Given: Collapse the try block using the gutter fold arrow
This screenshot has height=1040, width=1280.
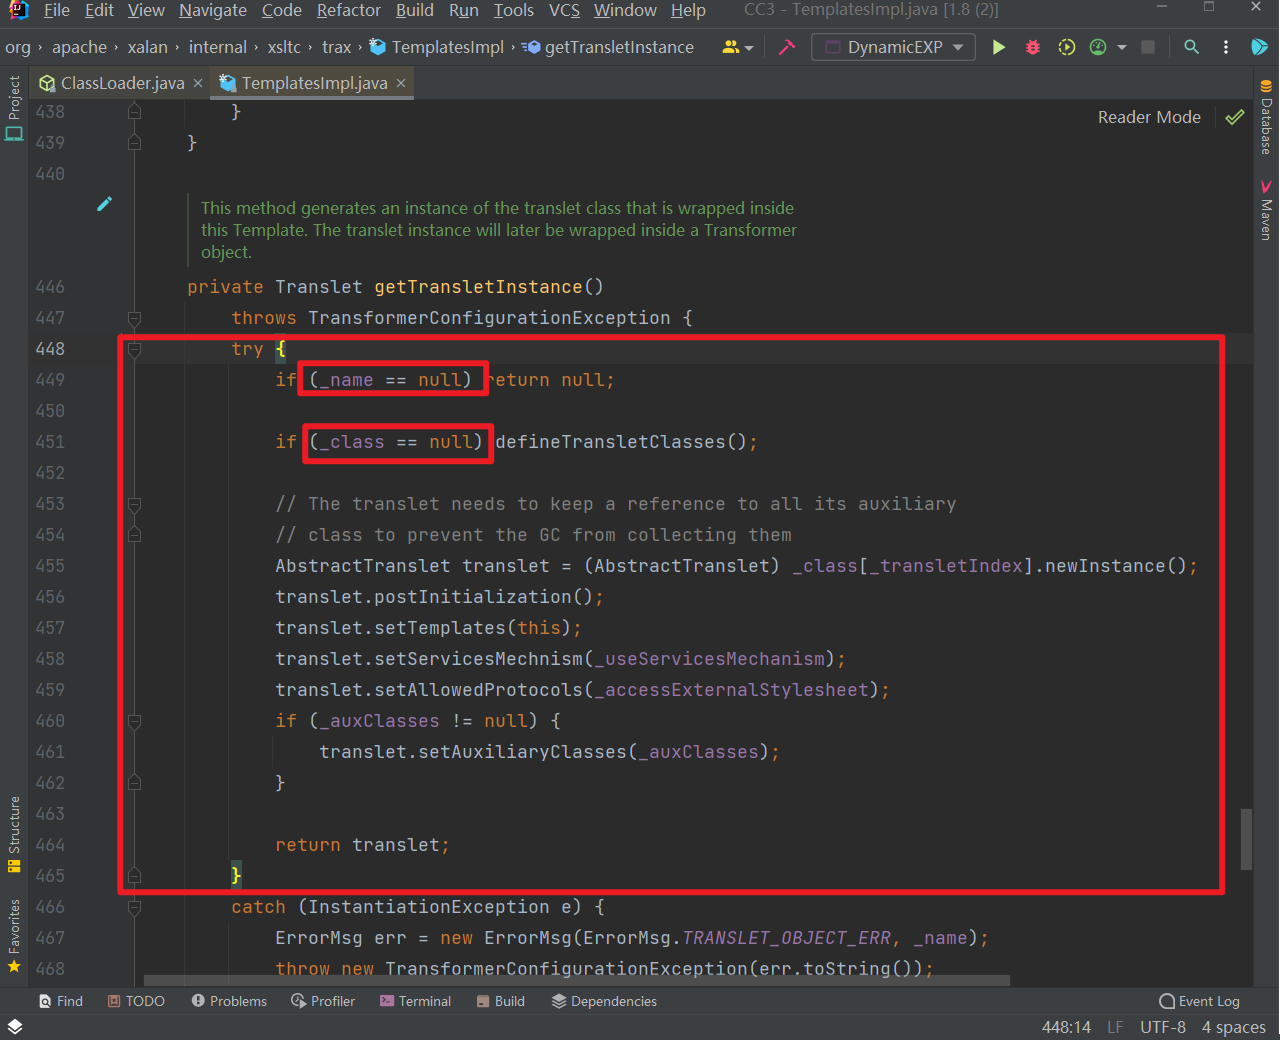Looking at the screenshot, I should [x=134, y=348].
